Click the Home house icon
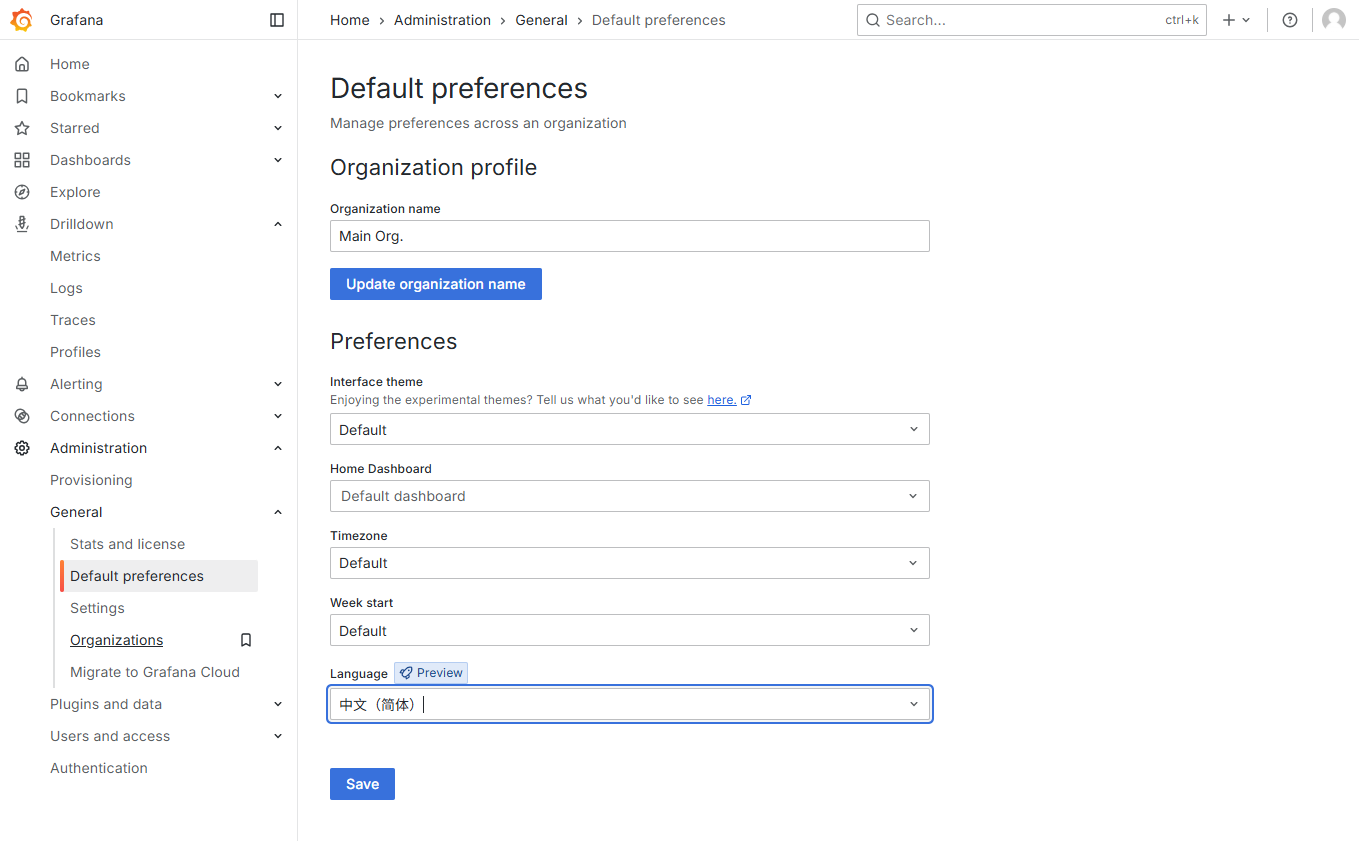 point(22,64)
